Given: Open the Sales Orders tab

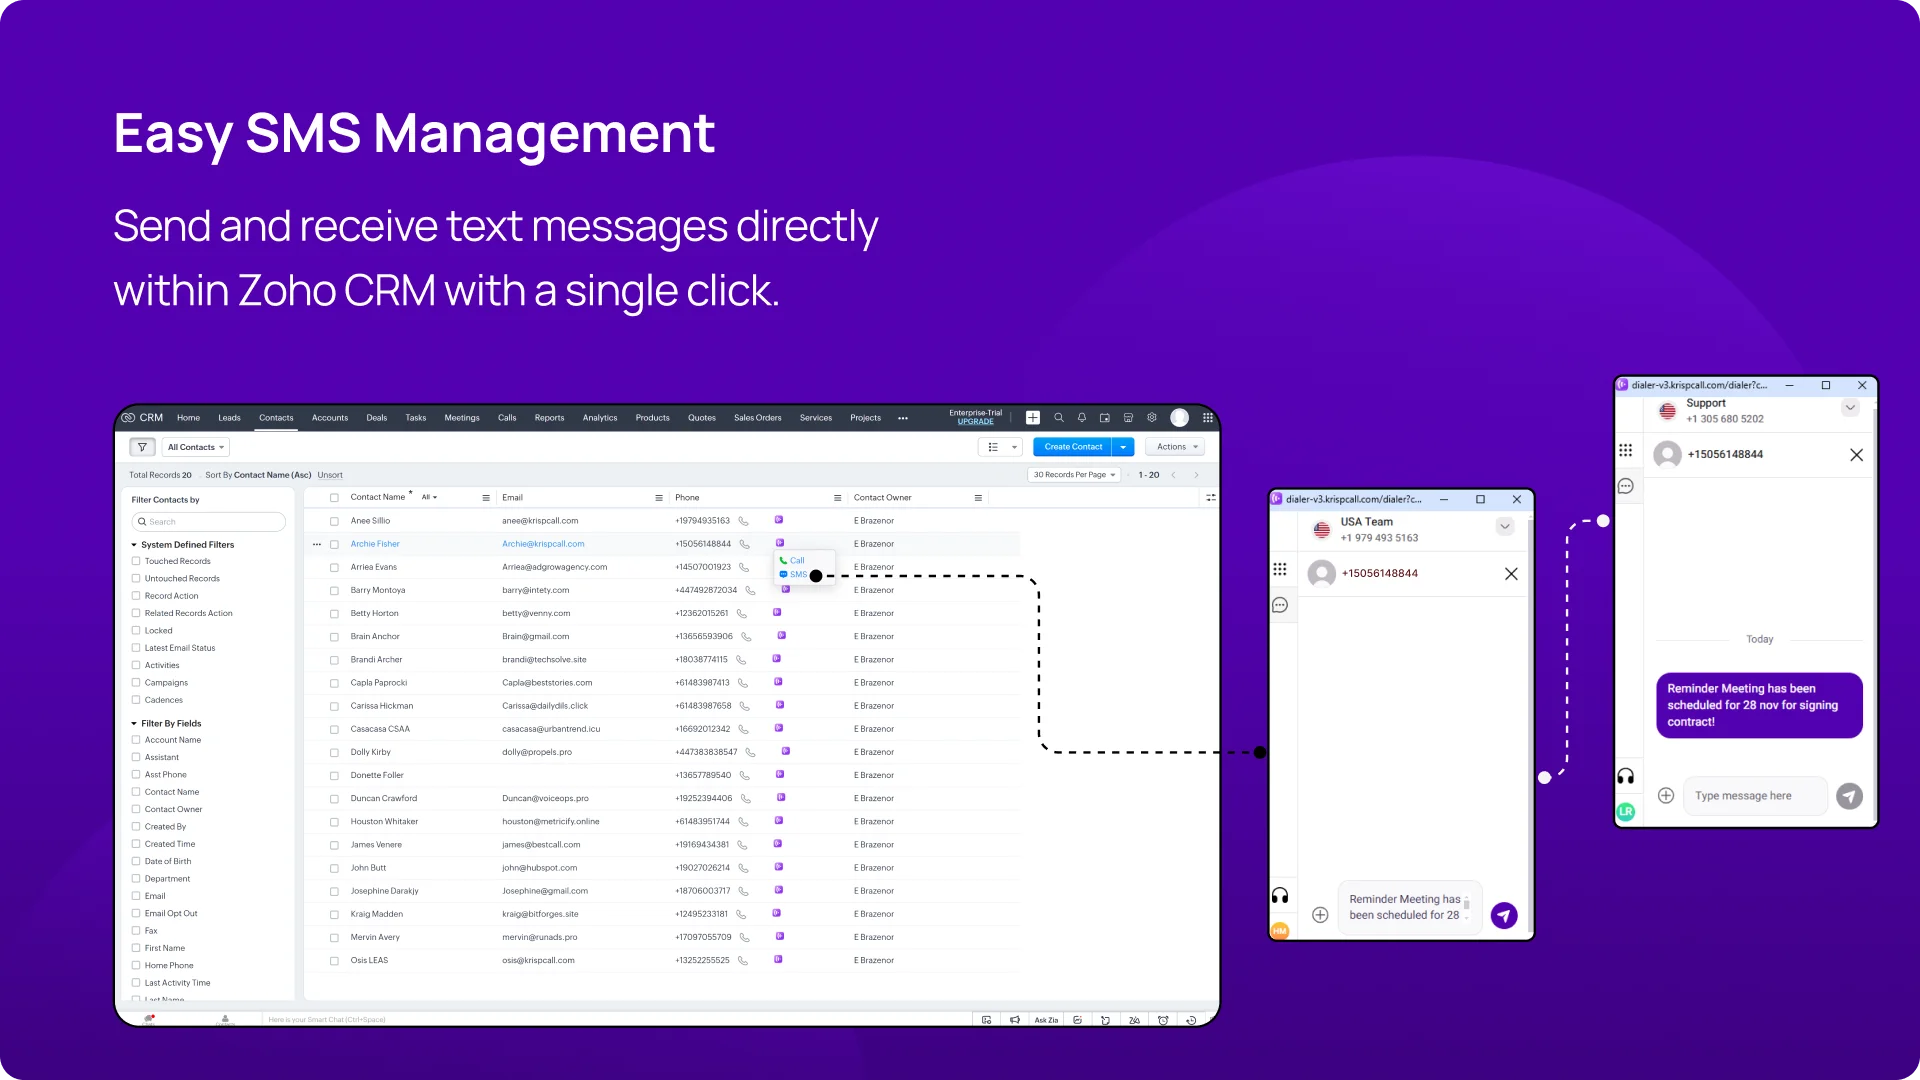Looking at the screenshot, I should coord(757,418).
